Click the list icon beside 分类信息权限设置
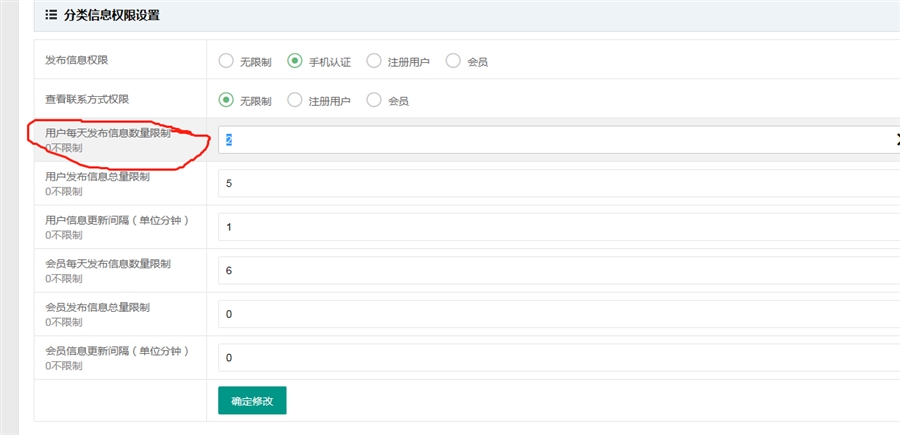This screenshot has height=435, width=900. pos(51,15)
